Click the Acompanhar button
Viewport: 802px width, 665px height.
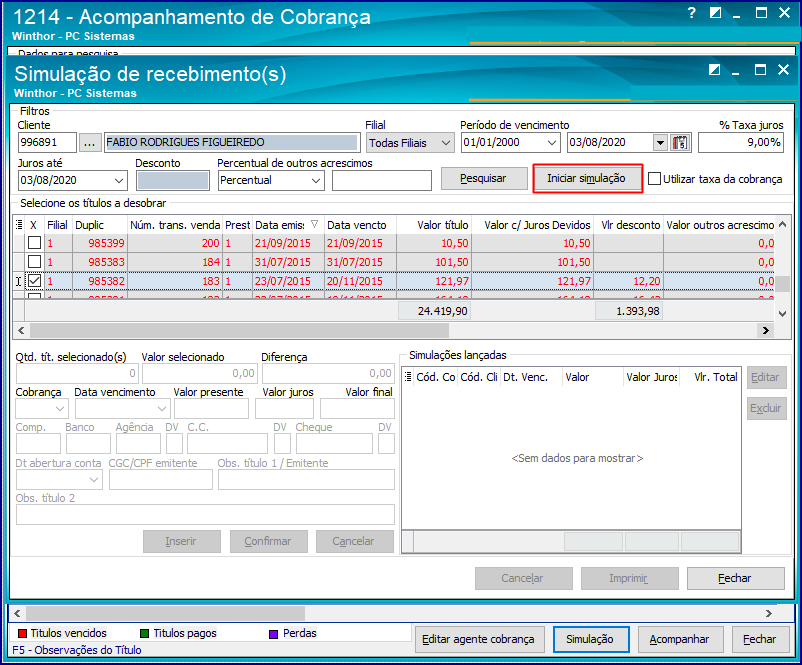(680, 639)
